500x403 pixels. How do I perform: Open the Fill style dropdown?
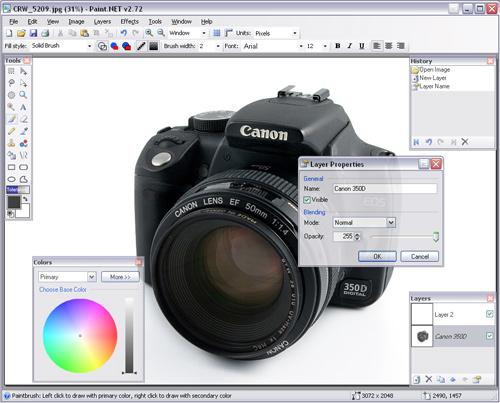click(x=89, y=46)
